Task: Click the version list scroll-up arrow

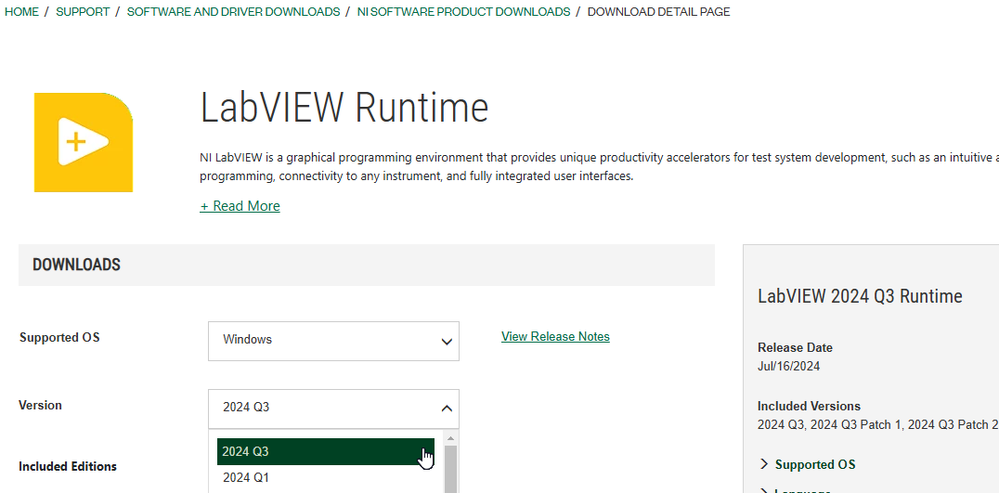Action: (x=450, y=438)
